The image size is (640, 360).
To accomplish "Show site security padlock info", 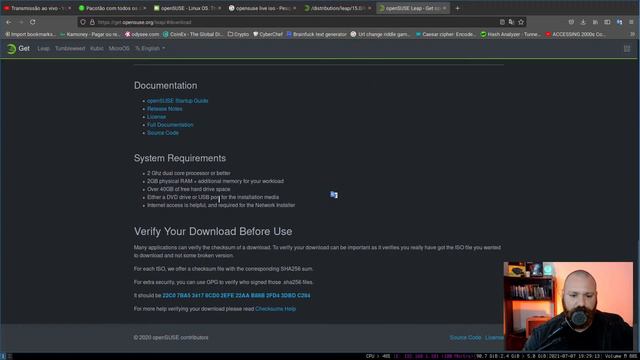I will click(x=92, y=22).
